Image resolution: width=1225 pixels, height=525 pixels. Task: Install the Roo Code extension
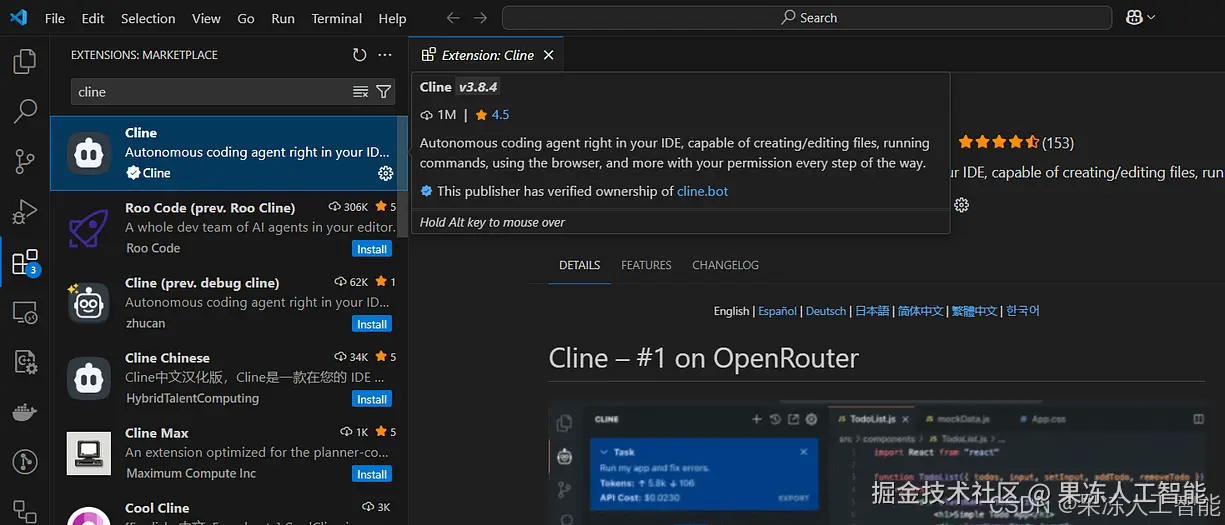[x=372, y=249]
